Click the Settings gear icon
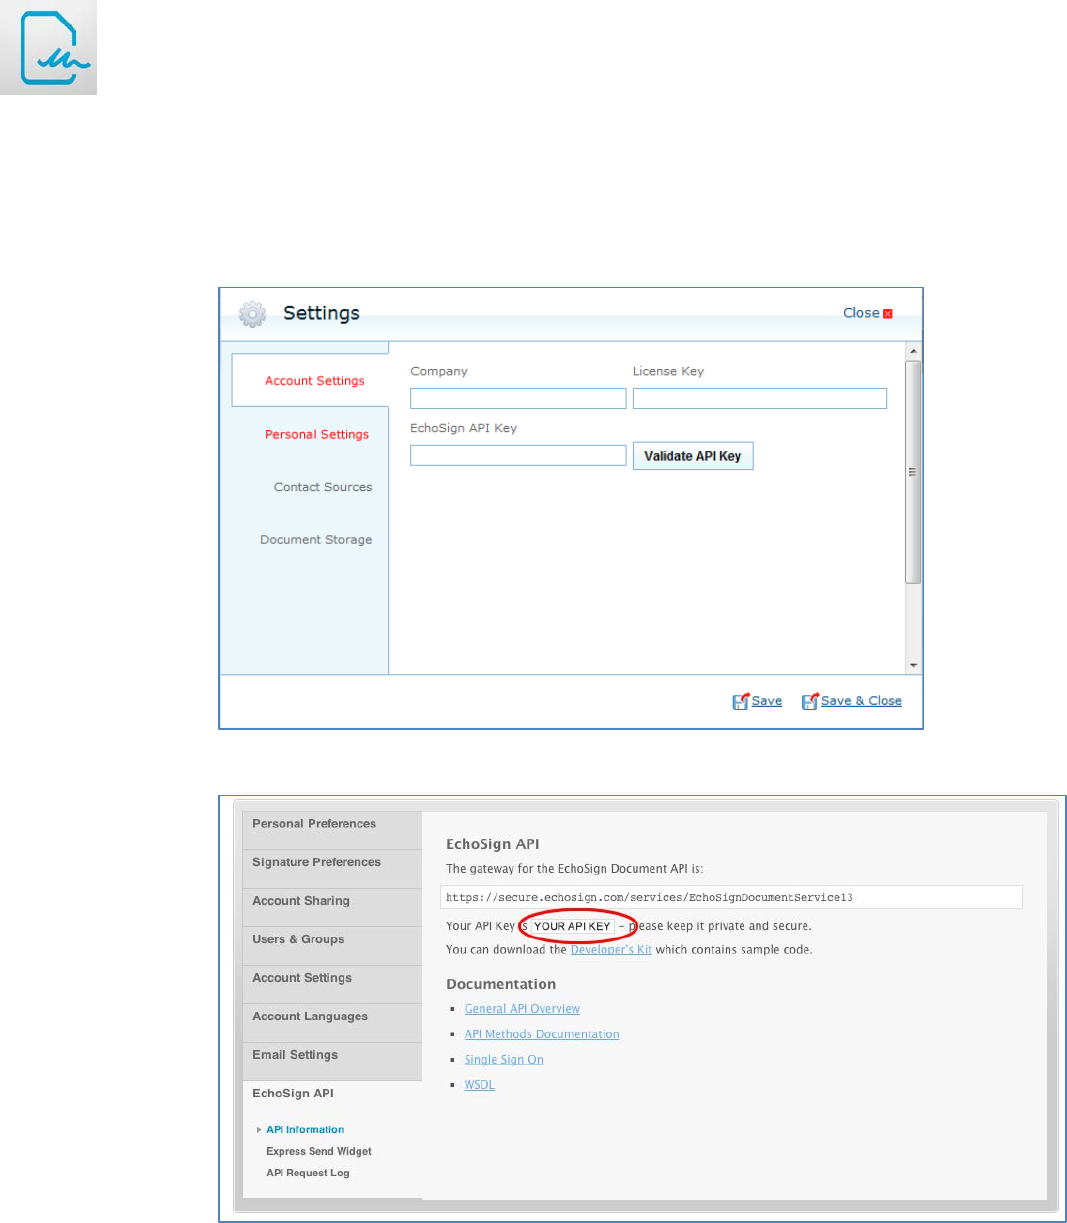 [x=253, y=314]
